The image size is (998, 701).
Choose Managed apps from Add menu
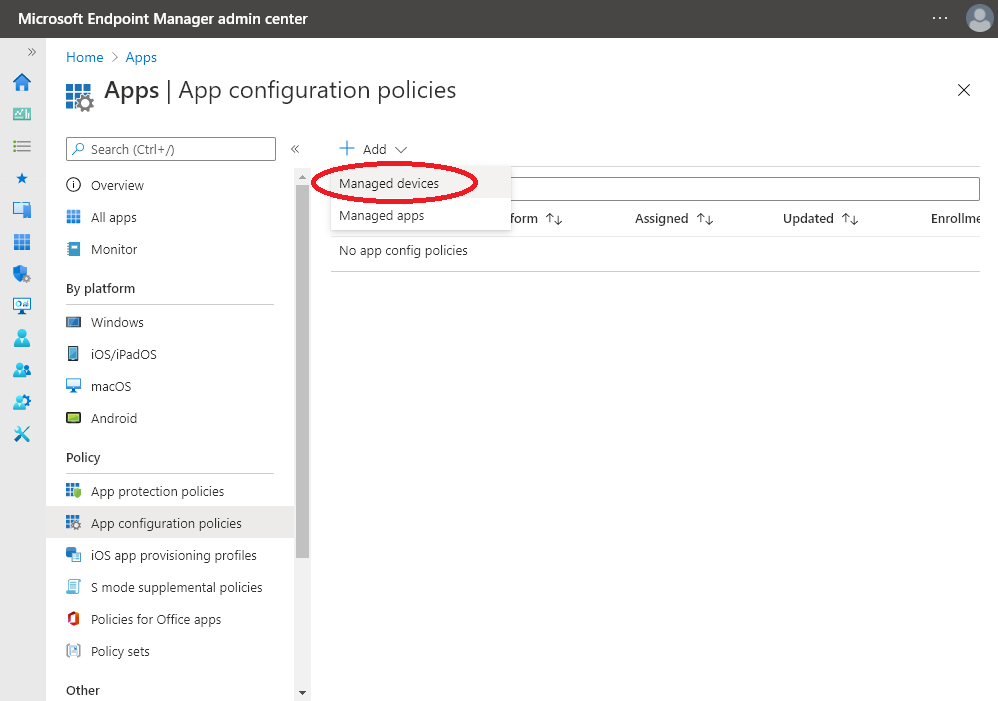point(421,215)
